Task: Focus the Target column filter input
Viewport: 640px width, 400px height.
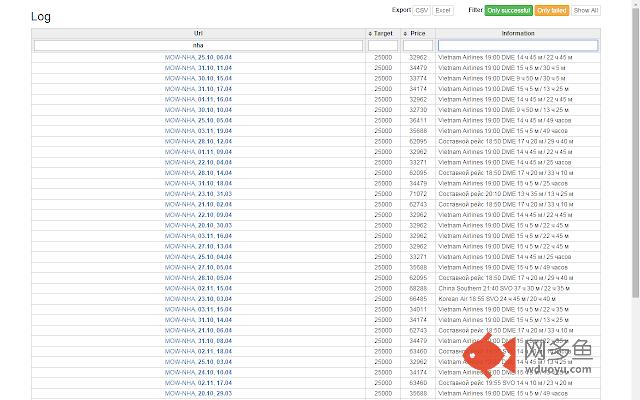Action: pyautogui.click(x=383, y=45)
